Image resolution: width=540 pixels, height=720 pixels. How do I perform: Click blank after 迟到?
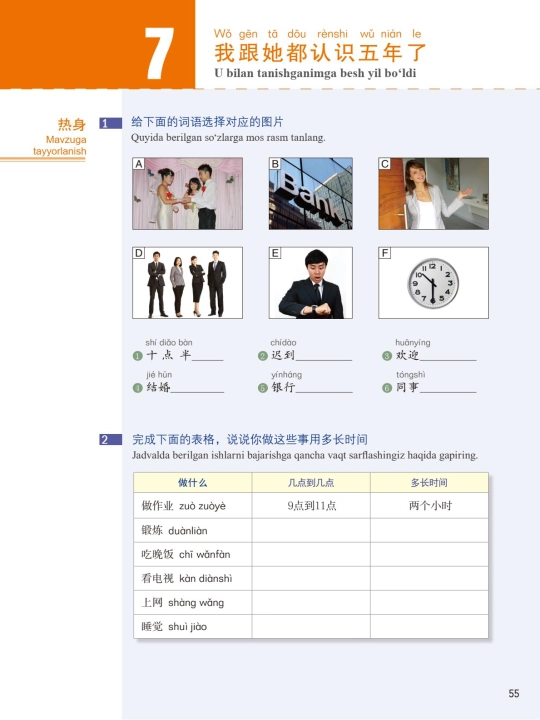pyautogui.click(x=324, y=356)
